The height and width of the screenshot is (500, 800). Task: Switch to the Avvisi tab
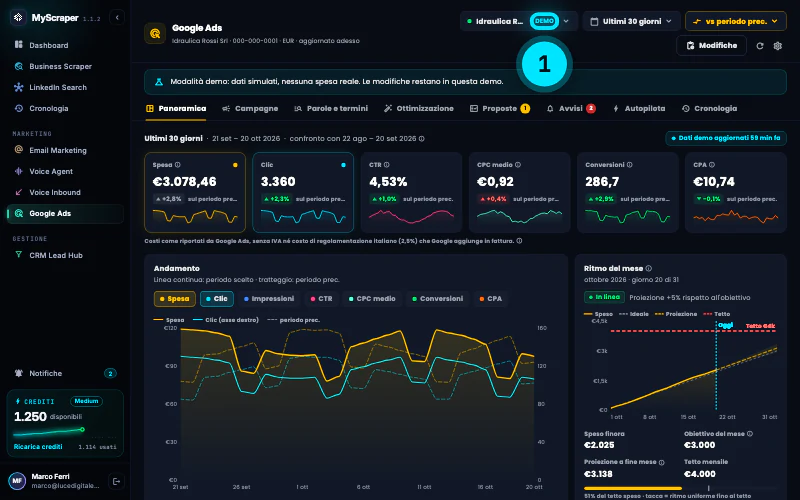pos(571,109)
